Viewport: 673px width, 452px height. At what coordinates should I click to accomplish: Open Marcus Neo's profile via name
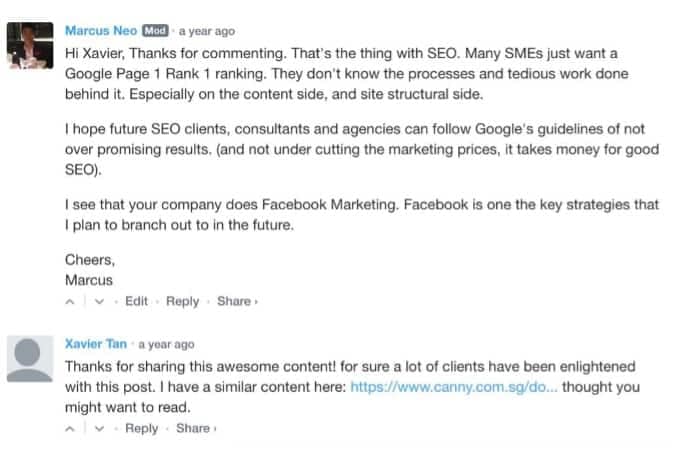pos(100,30)
